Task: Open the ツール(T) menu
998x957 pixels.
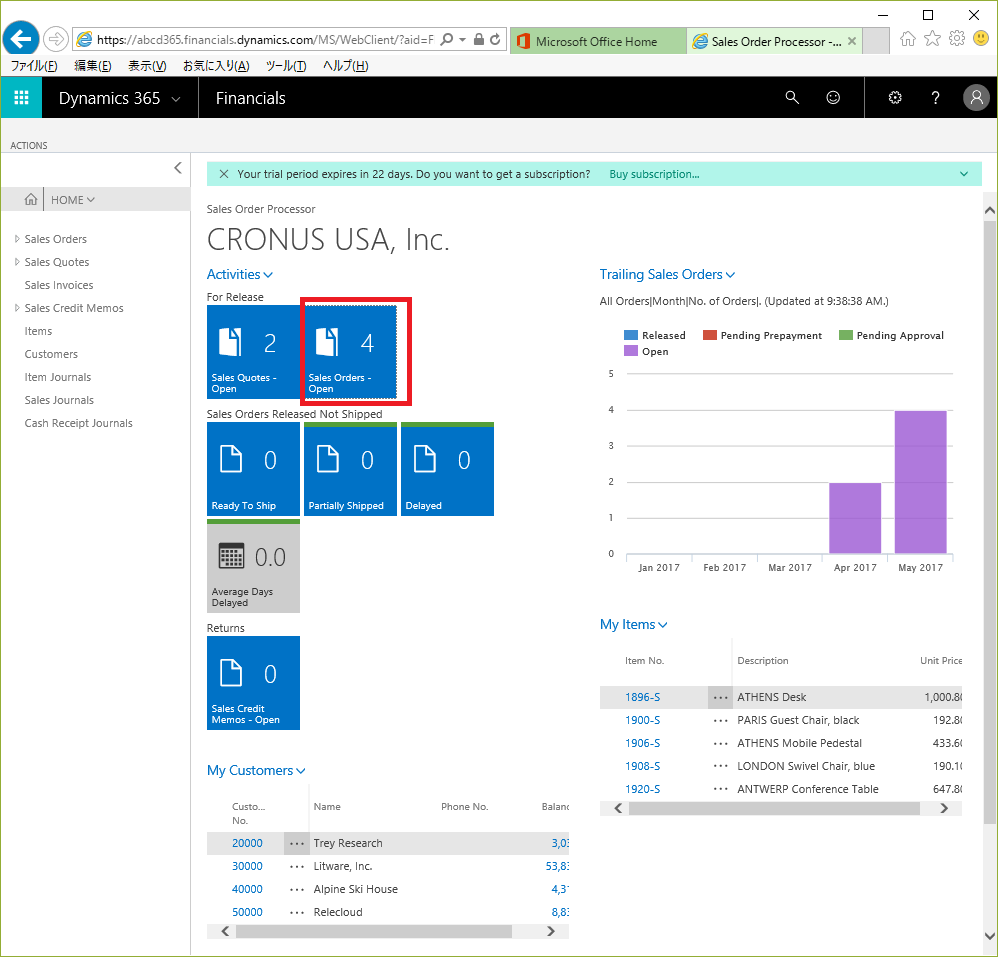Action: 286,66
